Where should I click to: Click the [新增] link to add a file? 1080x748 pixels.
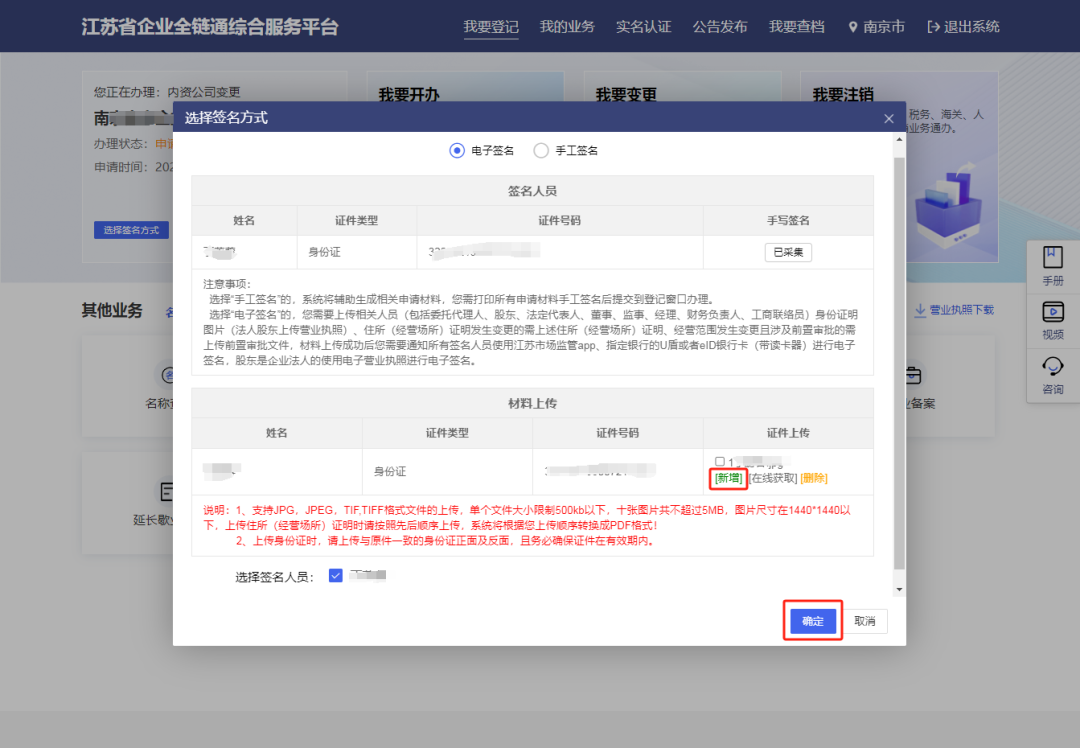coord(728,478)
